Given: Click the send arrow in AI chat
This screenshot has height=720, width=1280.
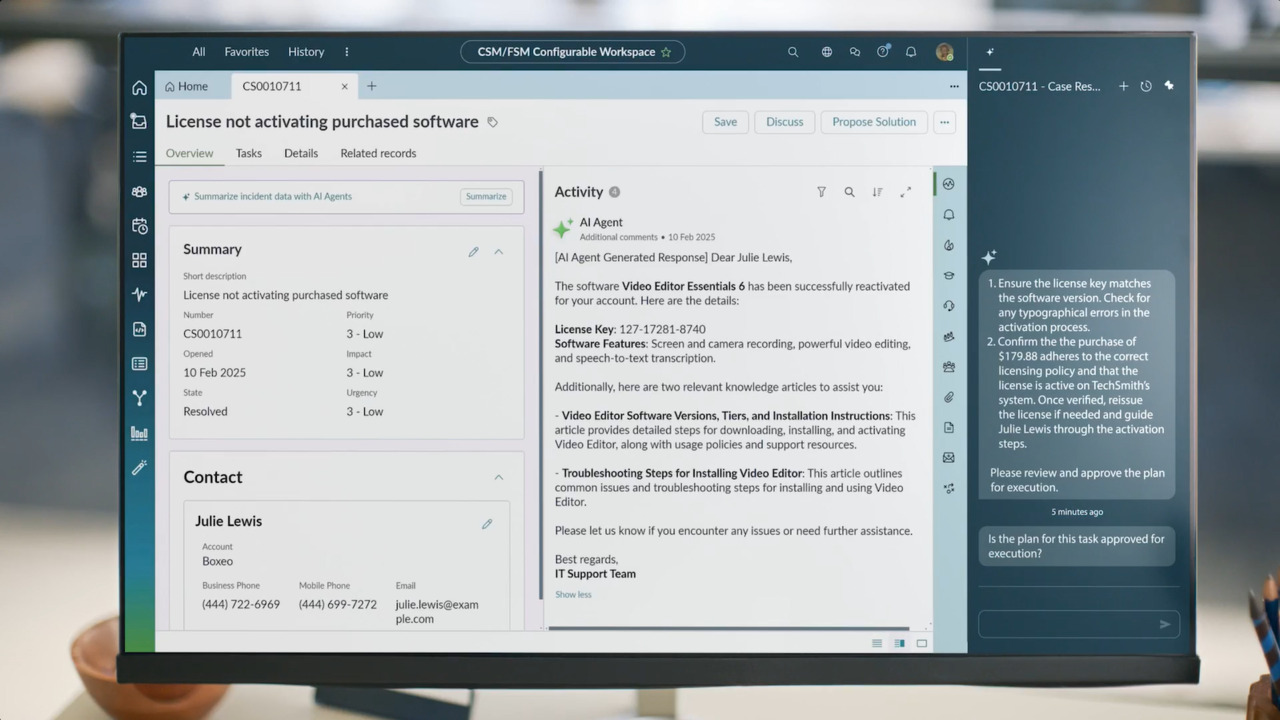Looking at the screenshot, I should pos(1164,624).
